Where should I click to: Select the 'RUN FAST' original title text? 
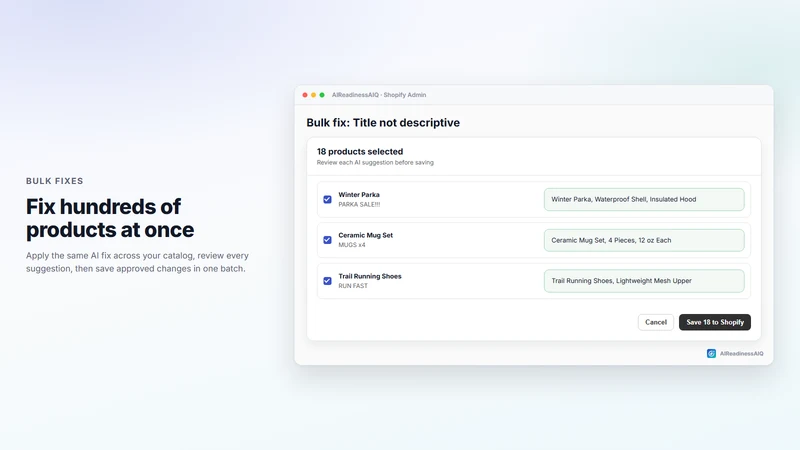[x=353, y=286]
